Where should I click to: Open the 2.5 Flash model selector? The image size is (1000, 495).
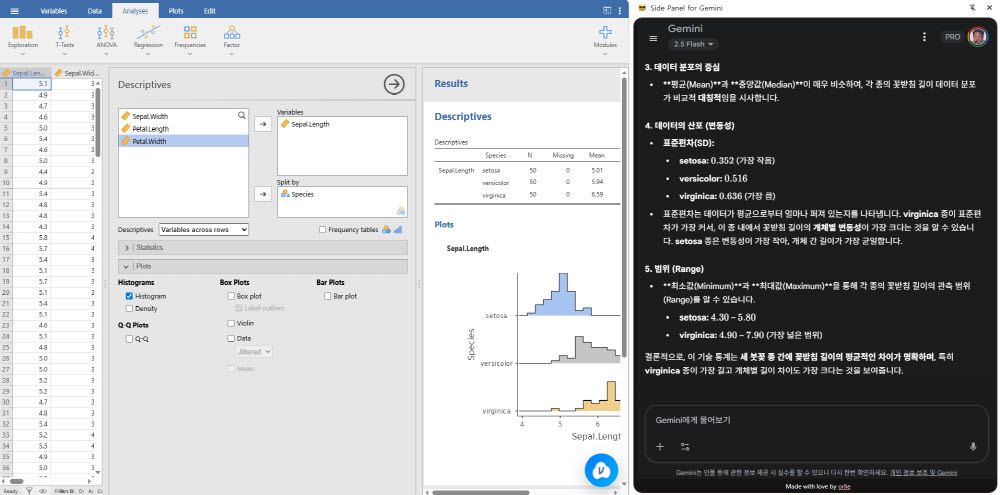pos(696,44)
